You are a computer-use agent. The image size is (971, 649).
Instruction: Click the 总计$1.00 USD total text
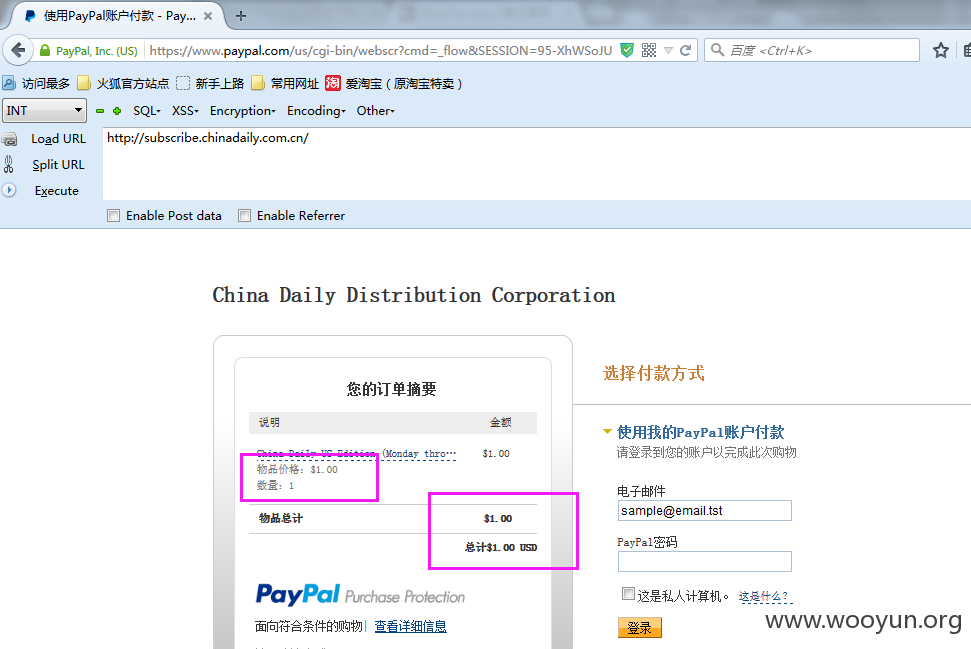pyautogui.click(x=501, y=547)
